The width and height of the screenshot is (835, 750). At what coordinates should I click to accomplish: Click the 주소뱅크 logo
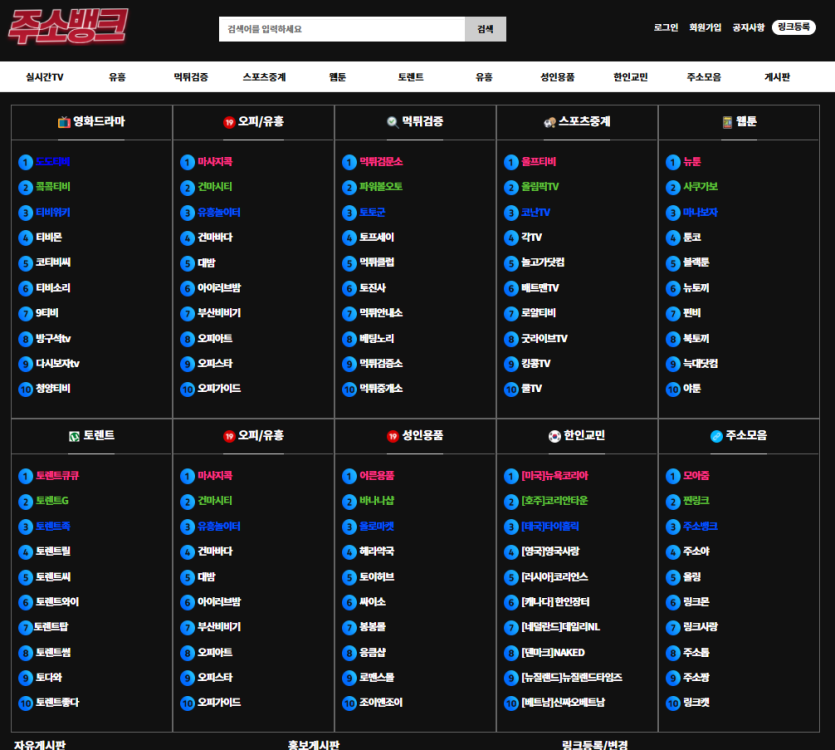coord(70,27)
